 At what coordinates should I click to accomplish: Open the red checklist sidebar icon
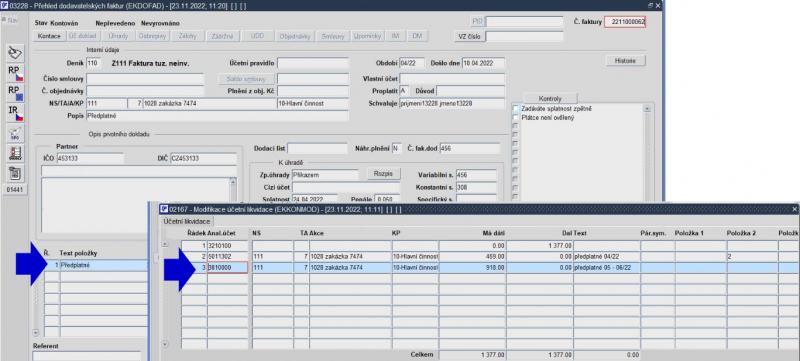(x=15, y=154)
